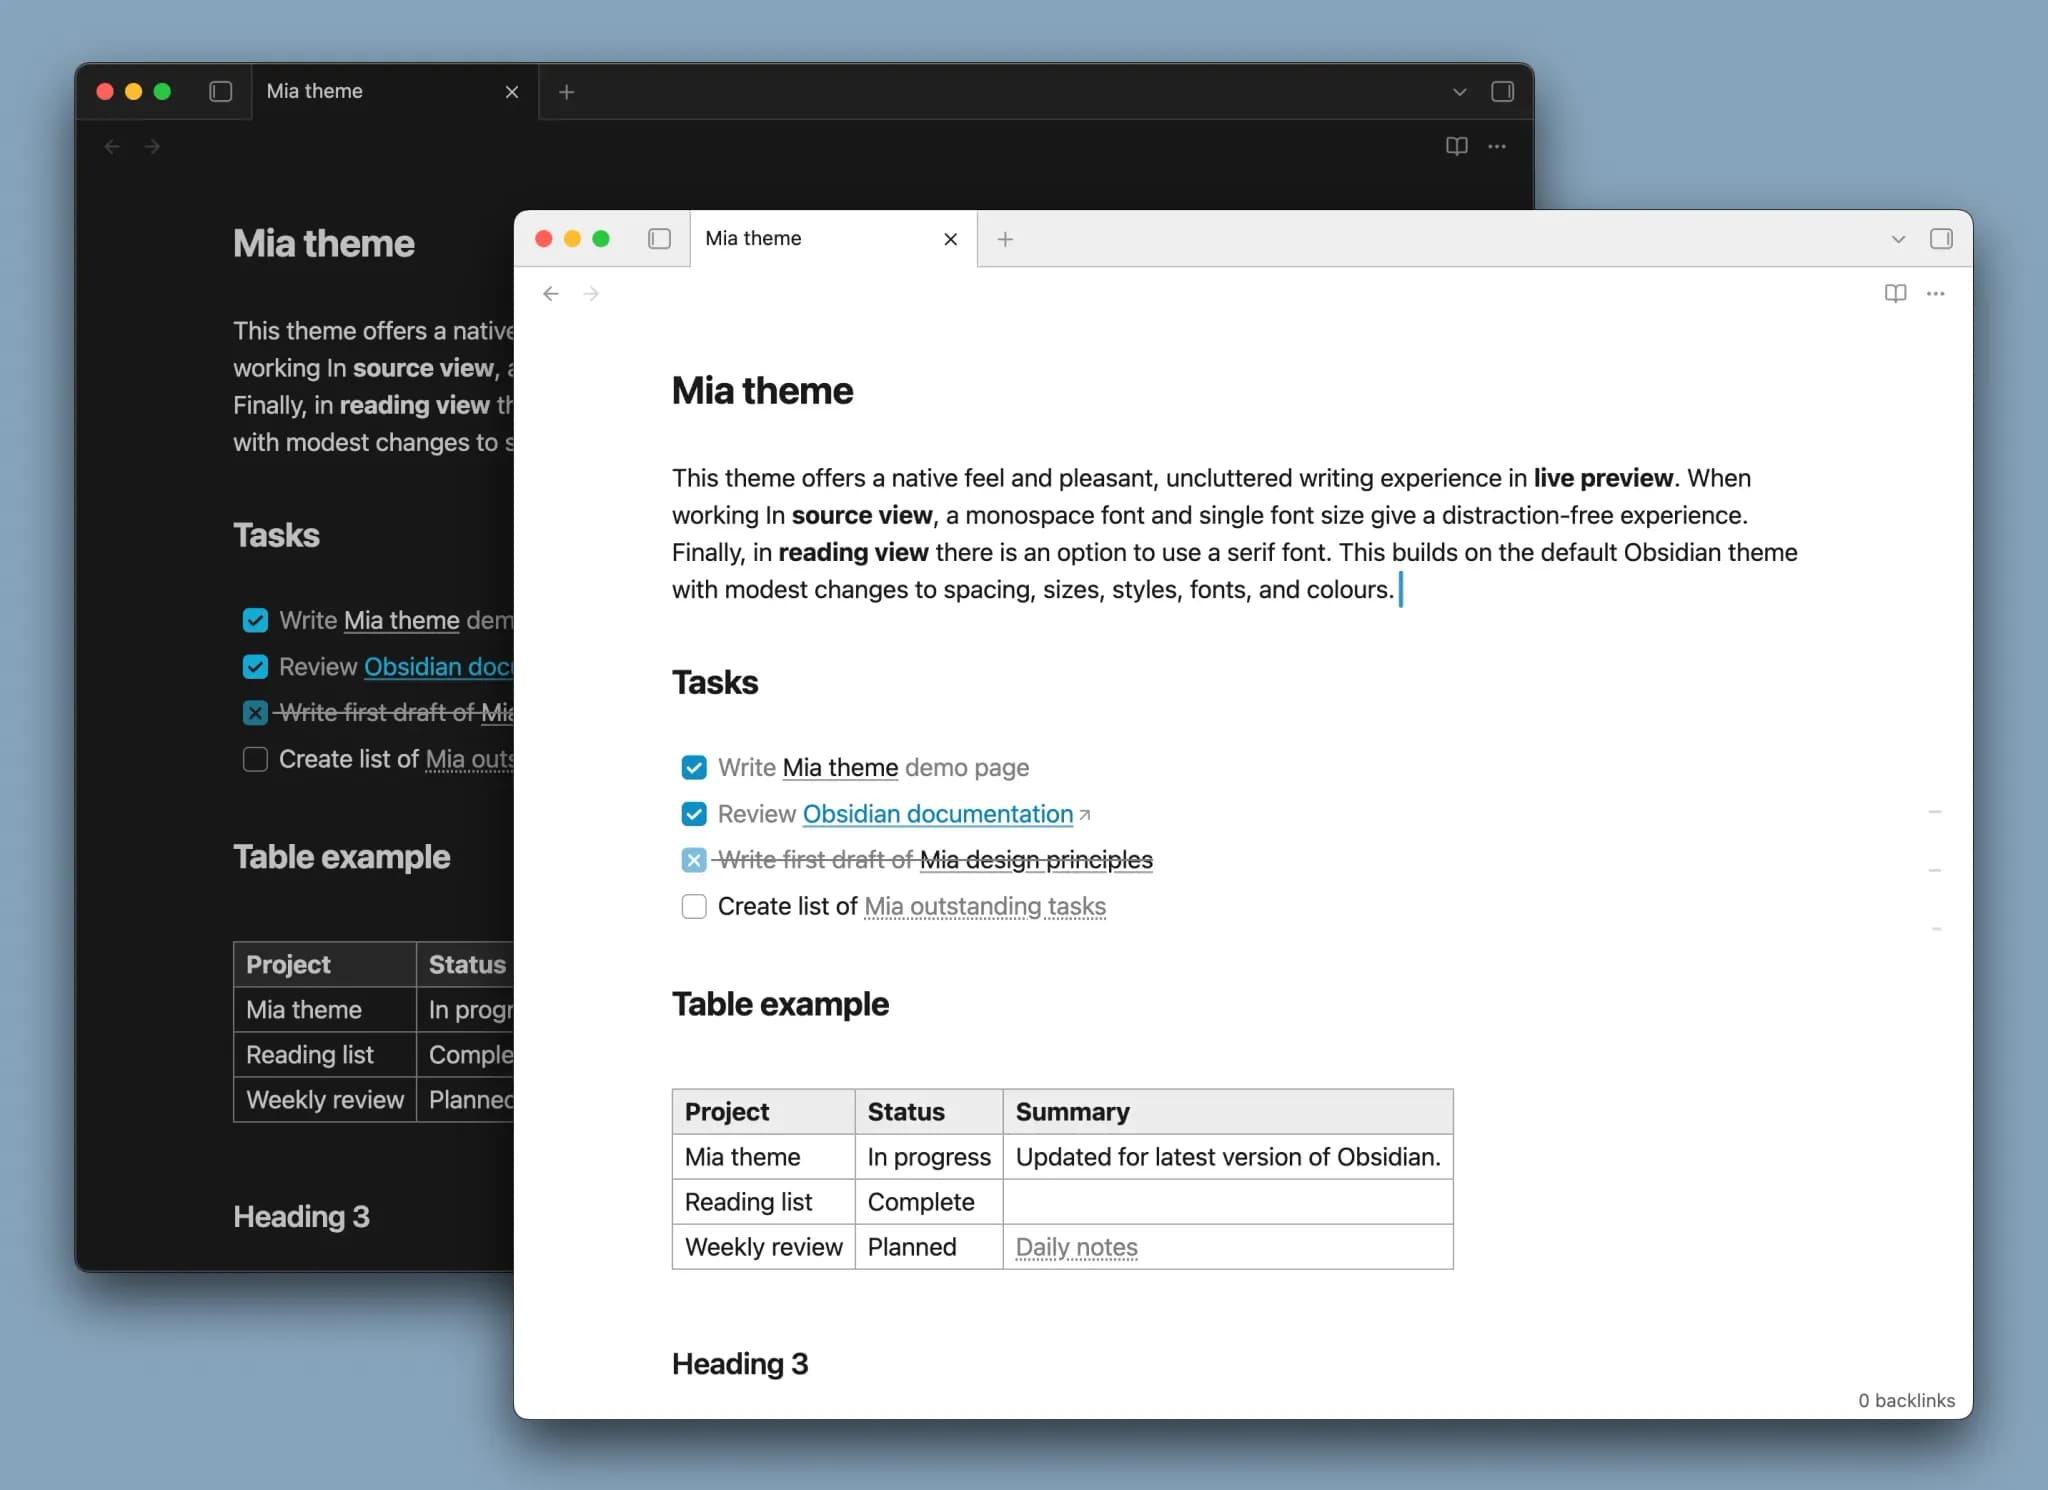Navigate forward in dark window
Image resolution: width=2048 pixels, height=1490 pixels.
tap(152, 146)
